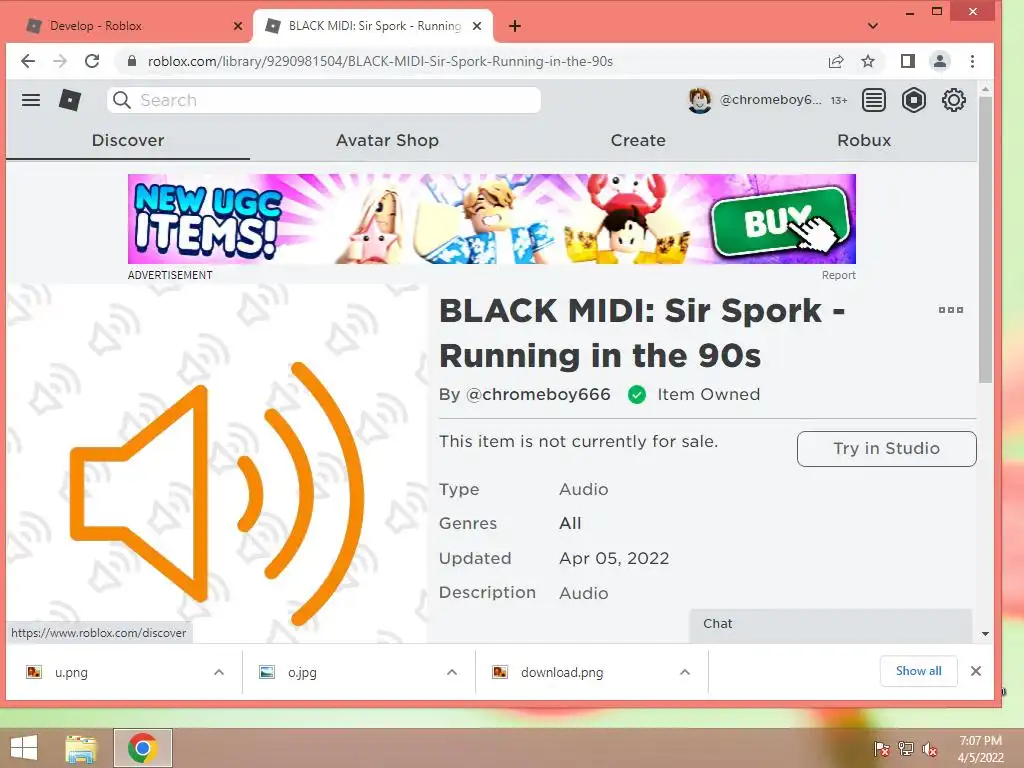Select the BLACK MIDI browser tab
Viewport: 1024px width, 768px height.
[x=373, y=25]
